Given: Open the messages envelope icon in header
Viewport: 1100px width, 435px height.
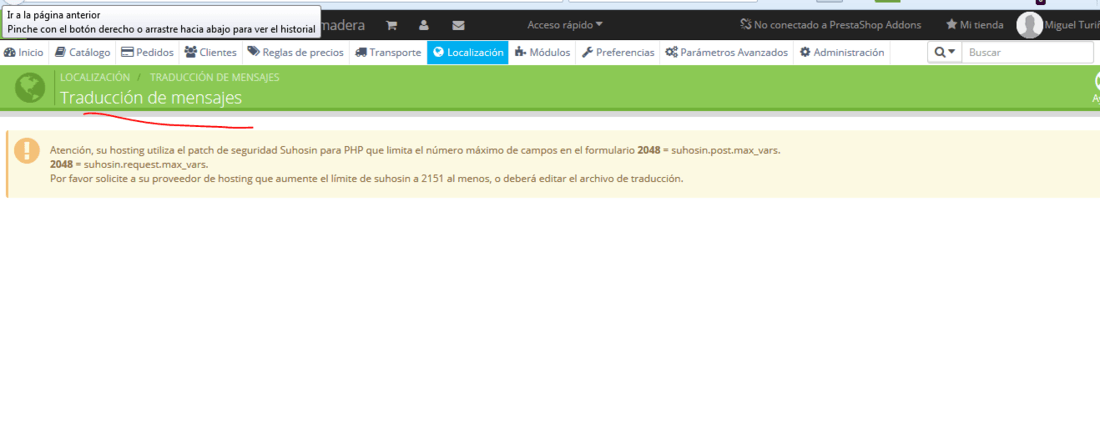Looking at the screenshot, I should click(458, 25).
